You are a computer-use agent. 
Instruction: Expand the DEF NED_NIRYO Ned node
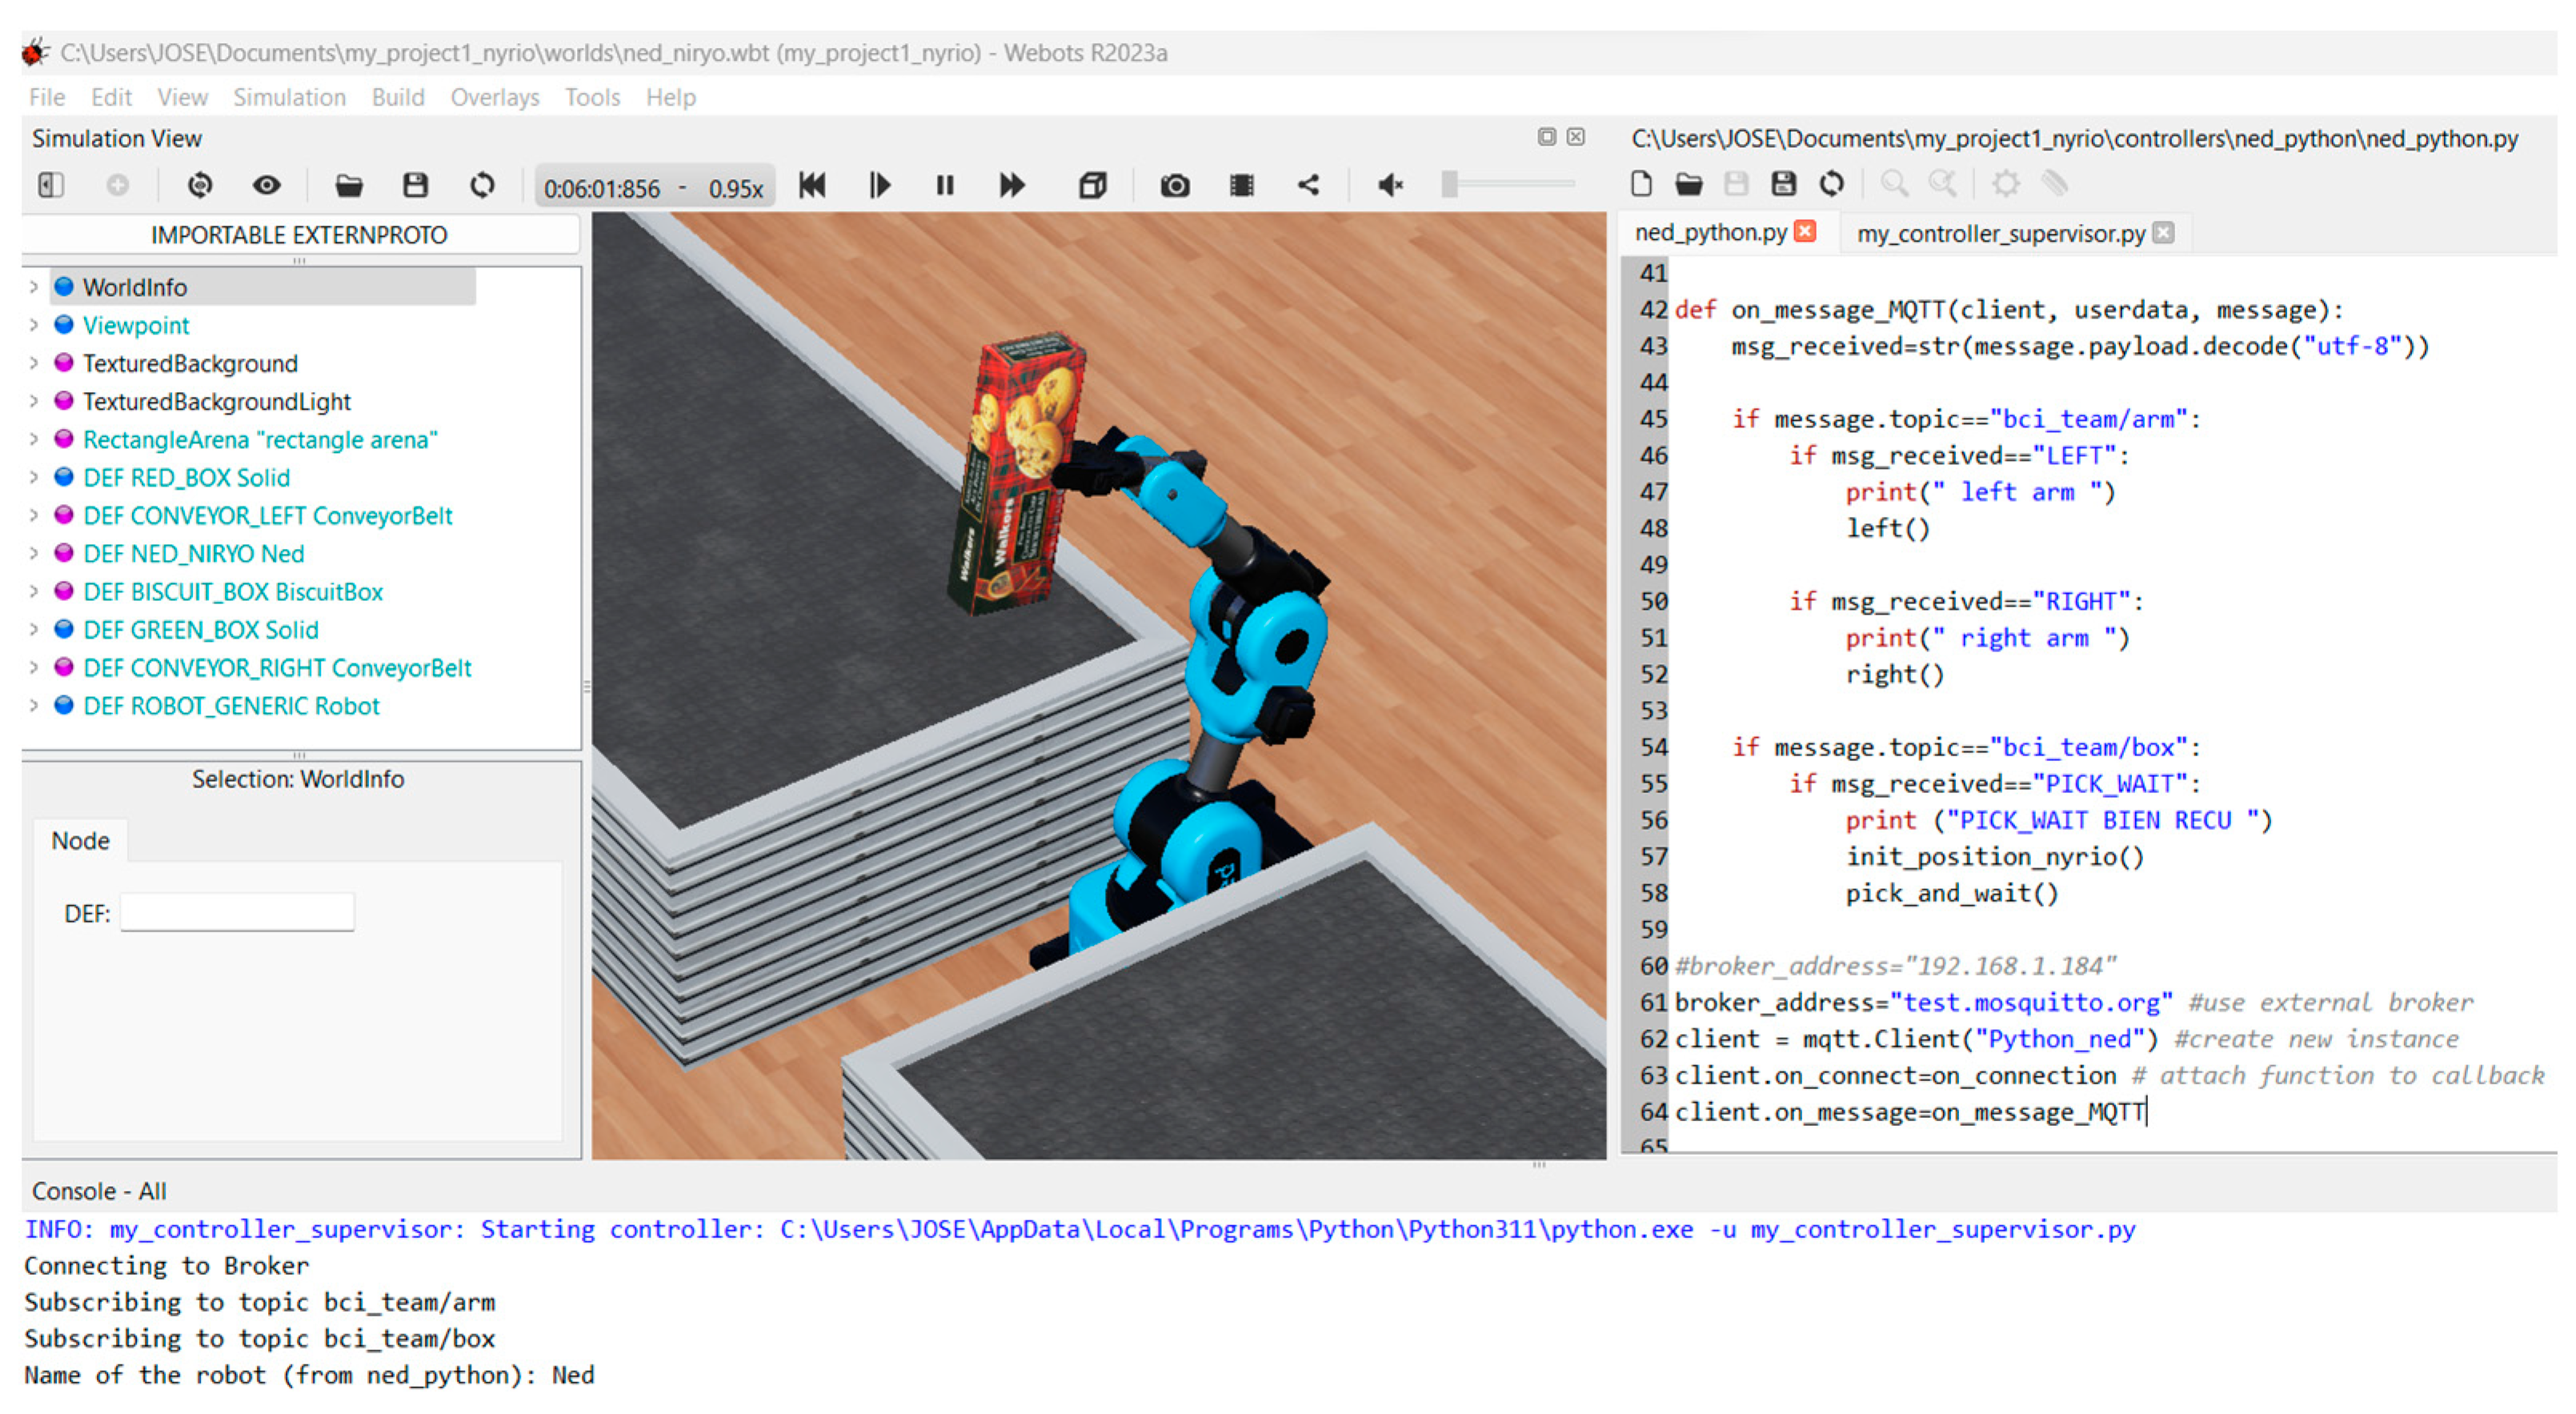point(34,553)
